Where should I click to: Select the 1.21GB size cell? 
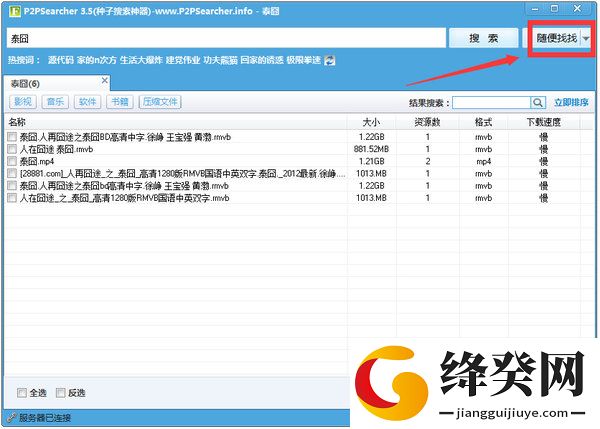372,161
